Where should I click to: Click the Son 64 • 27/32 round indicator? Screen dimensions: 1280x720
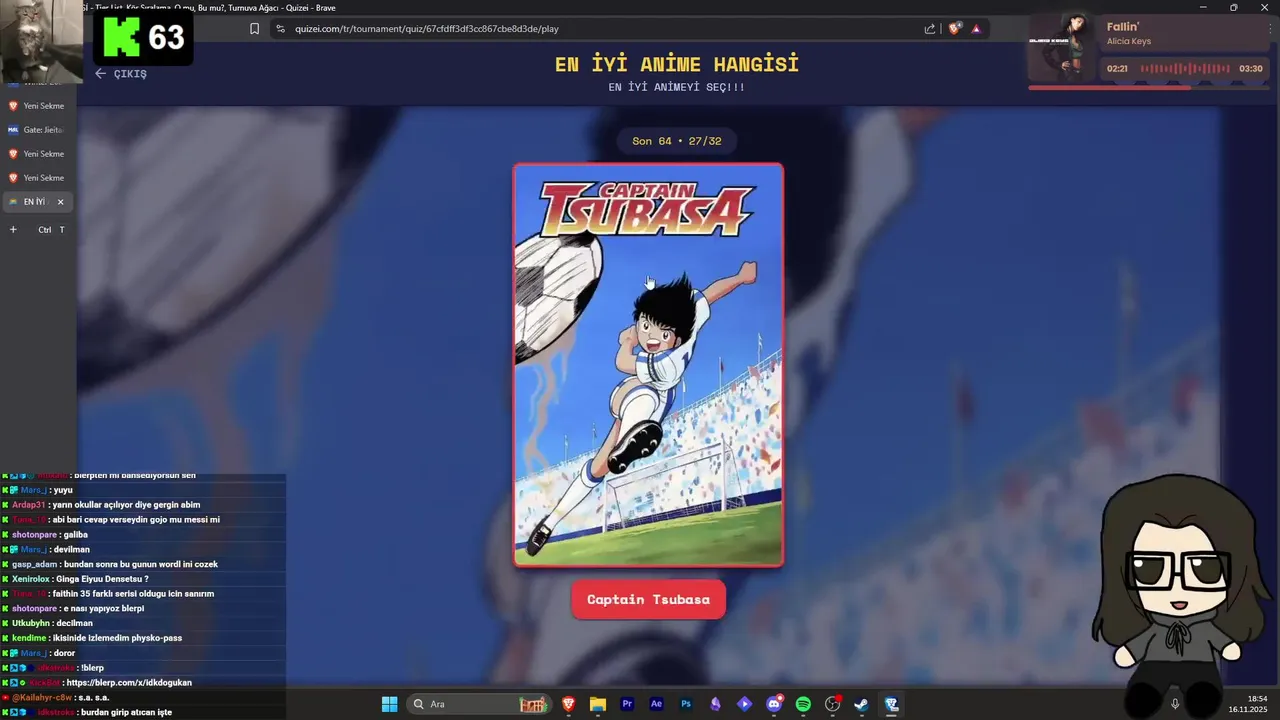(676, 141)
